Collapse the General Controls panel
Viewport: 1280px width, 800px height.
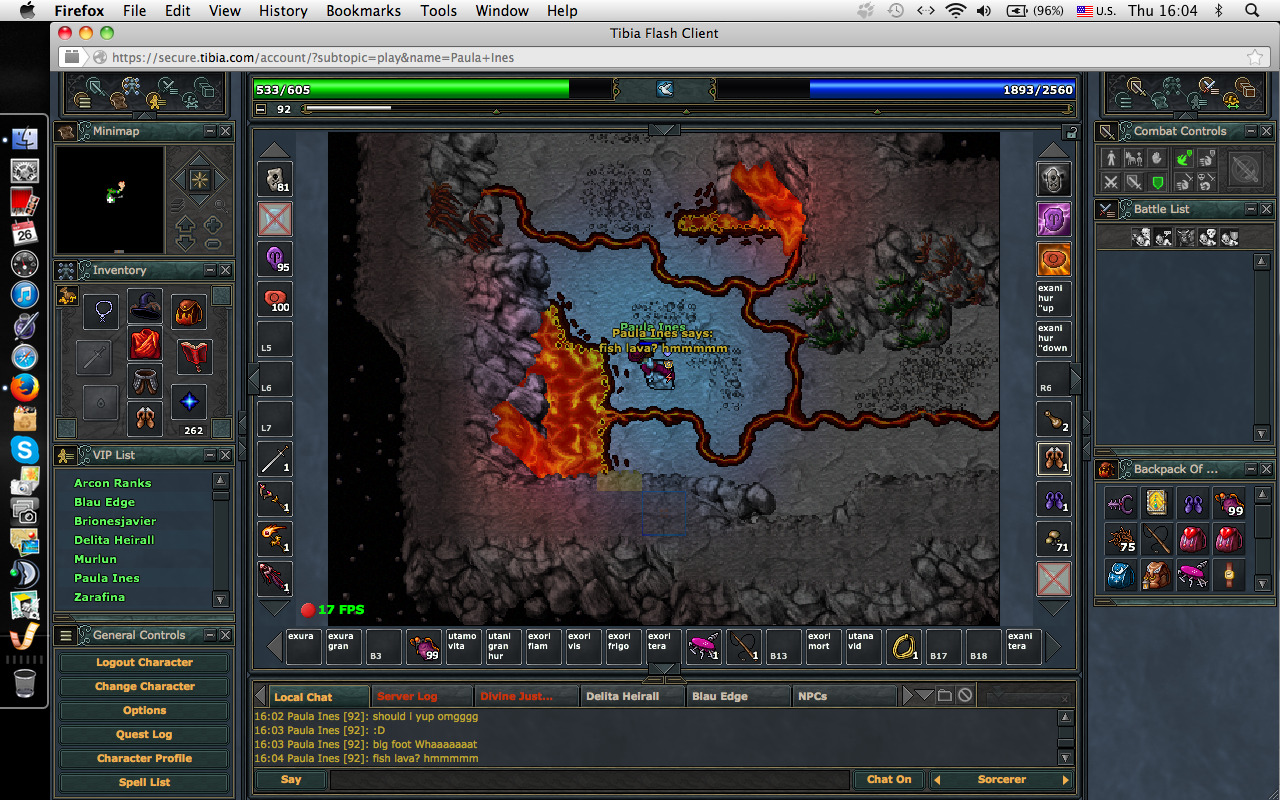coord(210,634)
